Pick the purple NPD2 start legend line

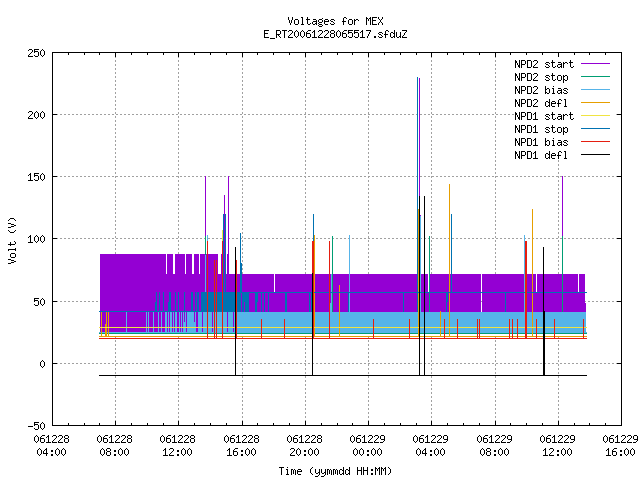[x=596, y=64]
